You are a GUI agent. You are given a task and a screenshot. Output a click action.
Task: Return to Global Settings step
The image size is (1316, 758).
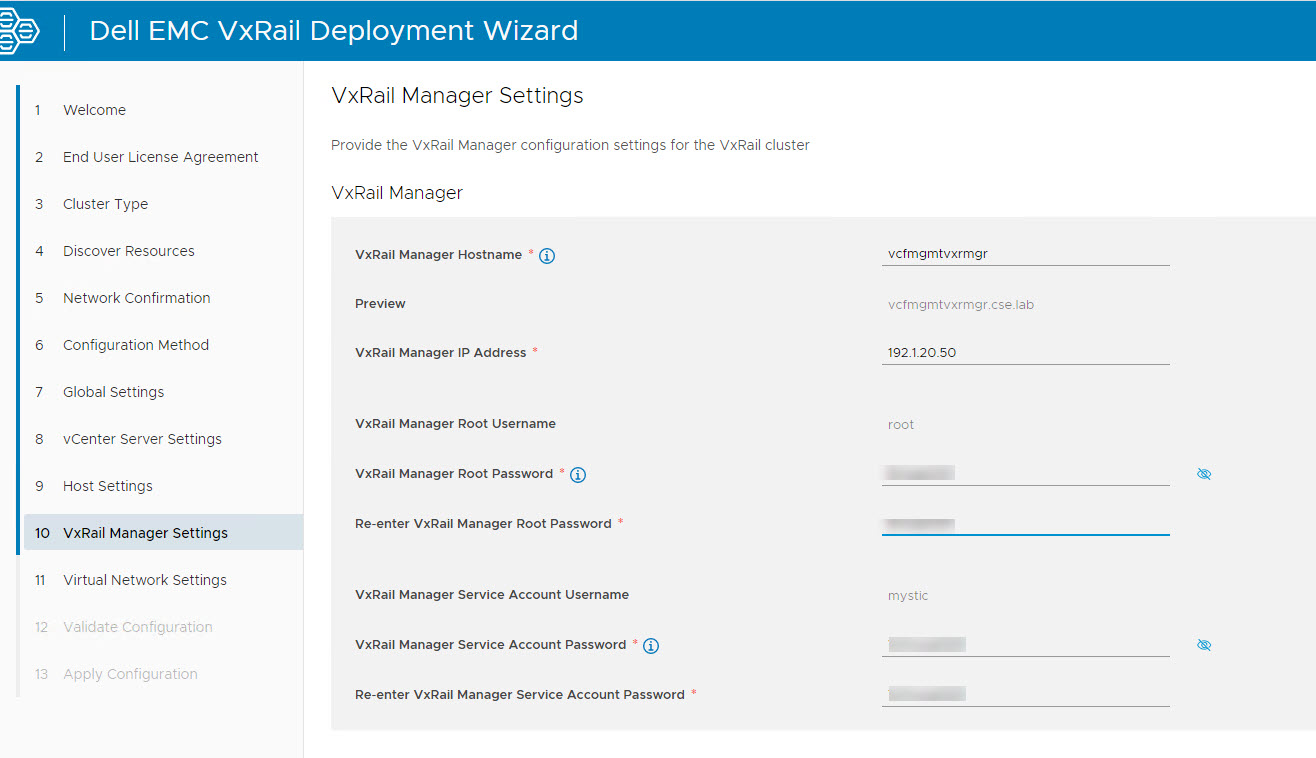113,392
